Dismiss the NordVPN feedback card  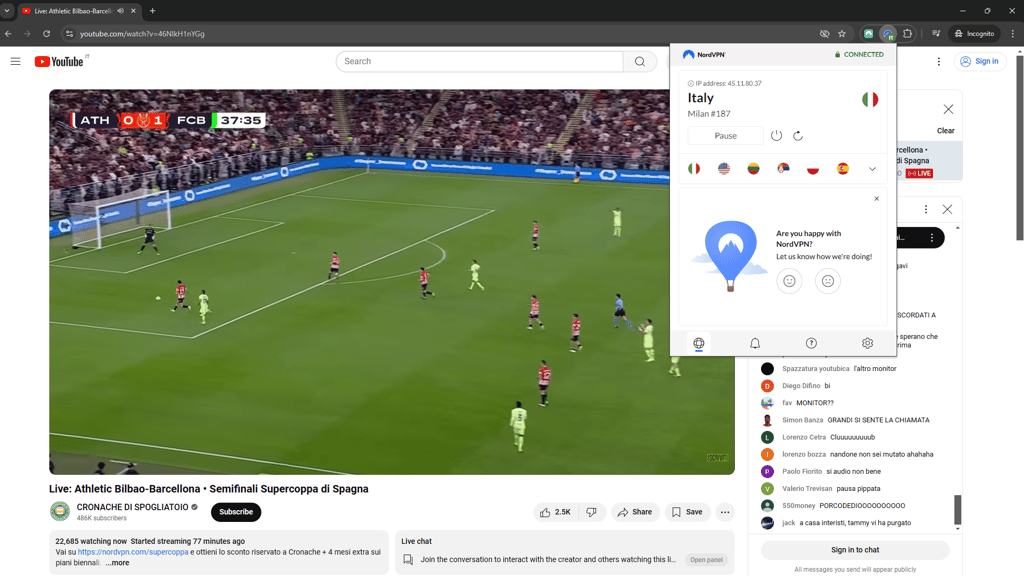(x=876, y=199)
